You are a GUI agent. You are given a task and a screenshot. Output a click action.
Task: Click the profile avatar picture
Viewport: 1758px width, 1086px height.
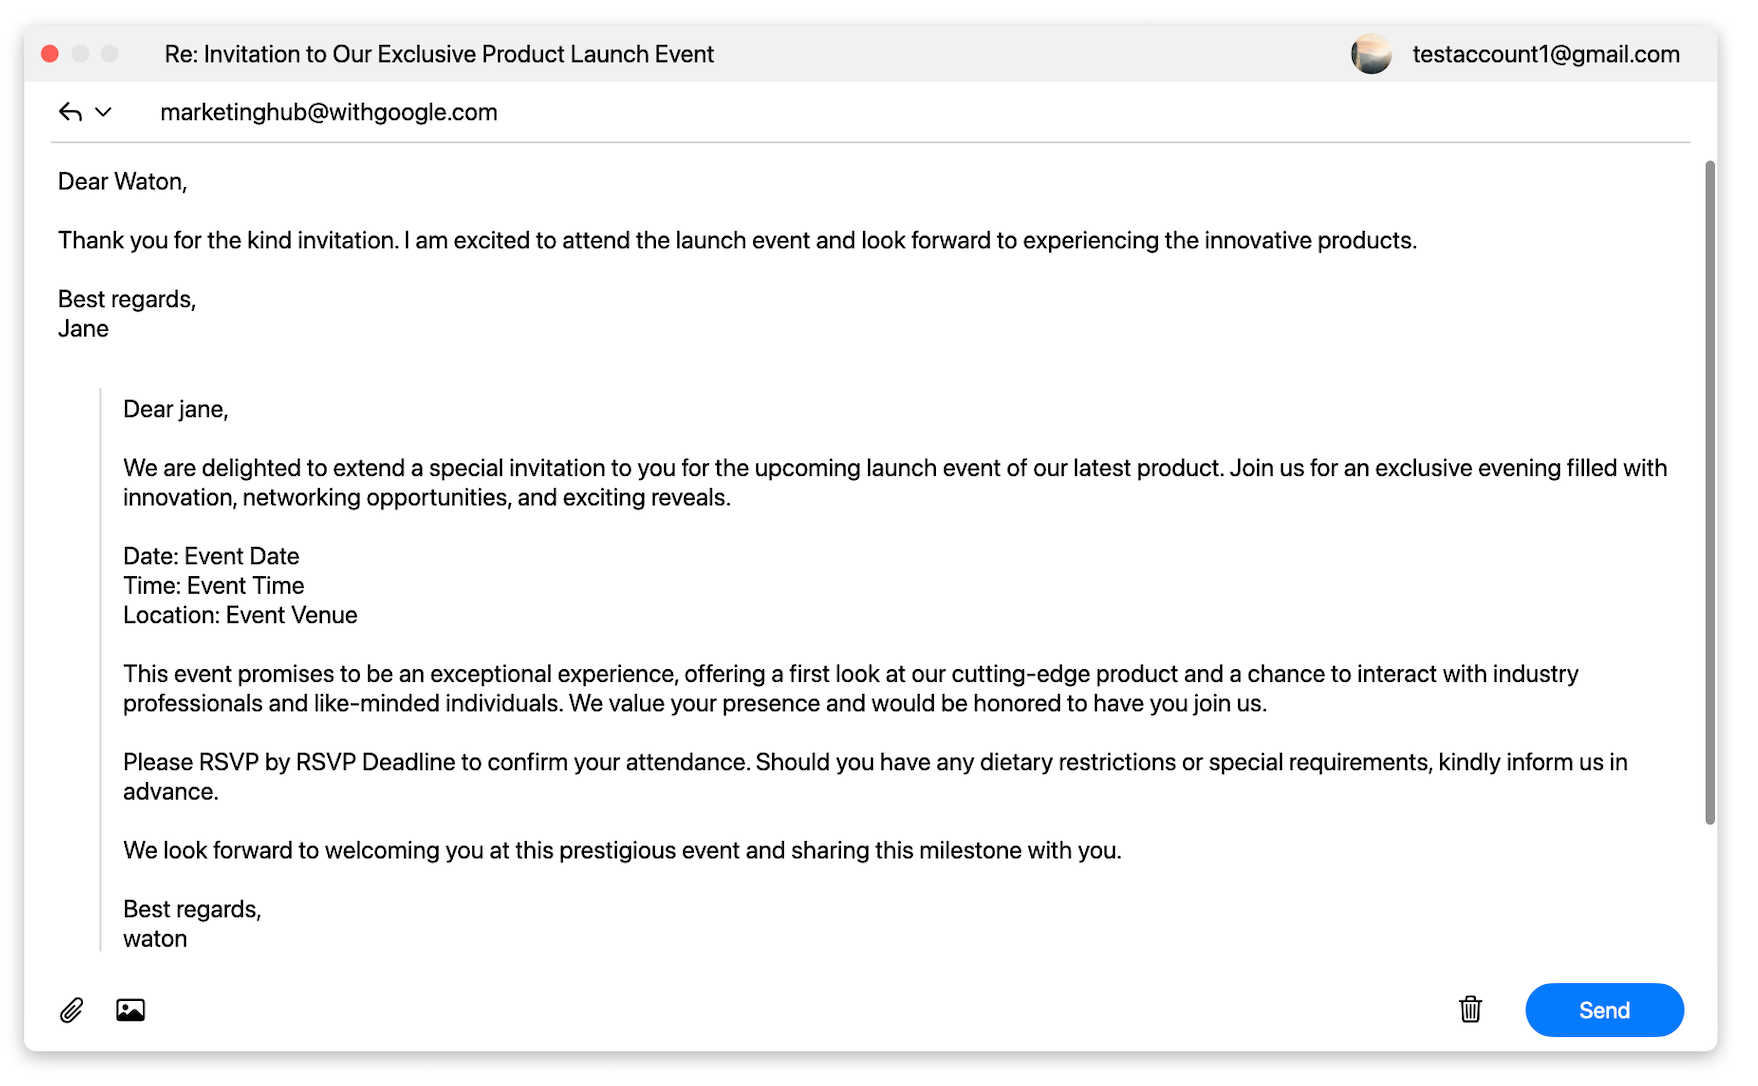click(1370, 54)
